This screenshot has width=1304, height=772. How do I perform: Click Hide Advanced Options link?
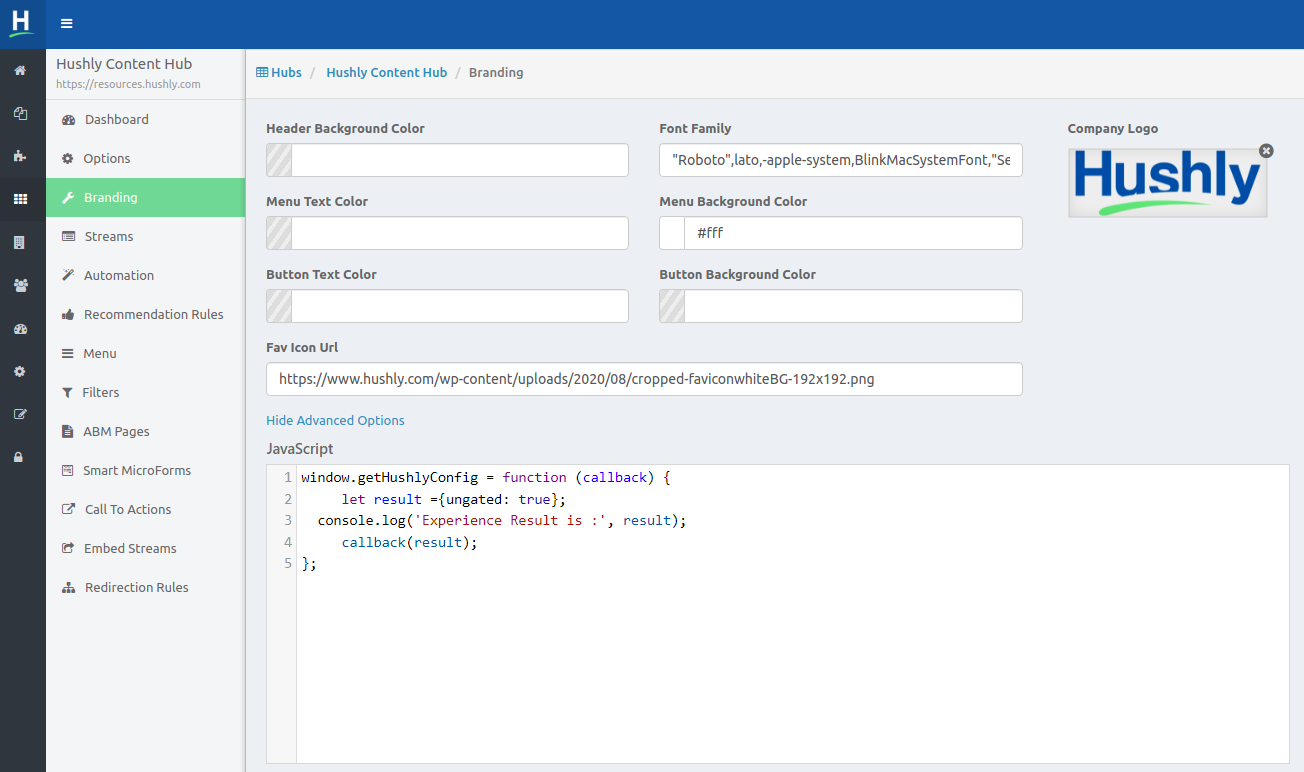tap(335, 420)
